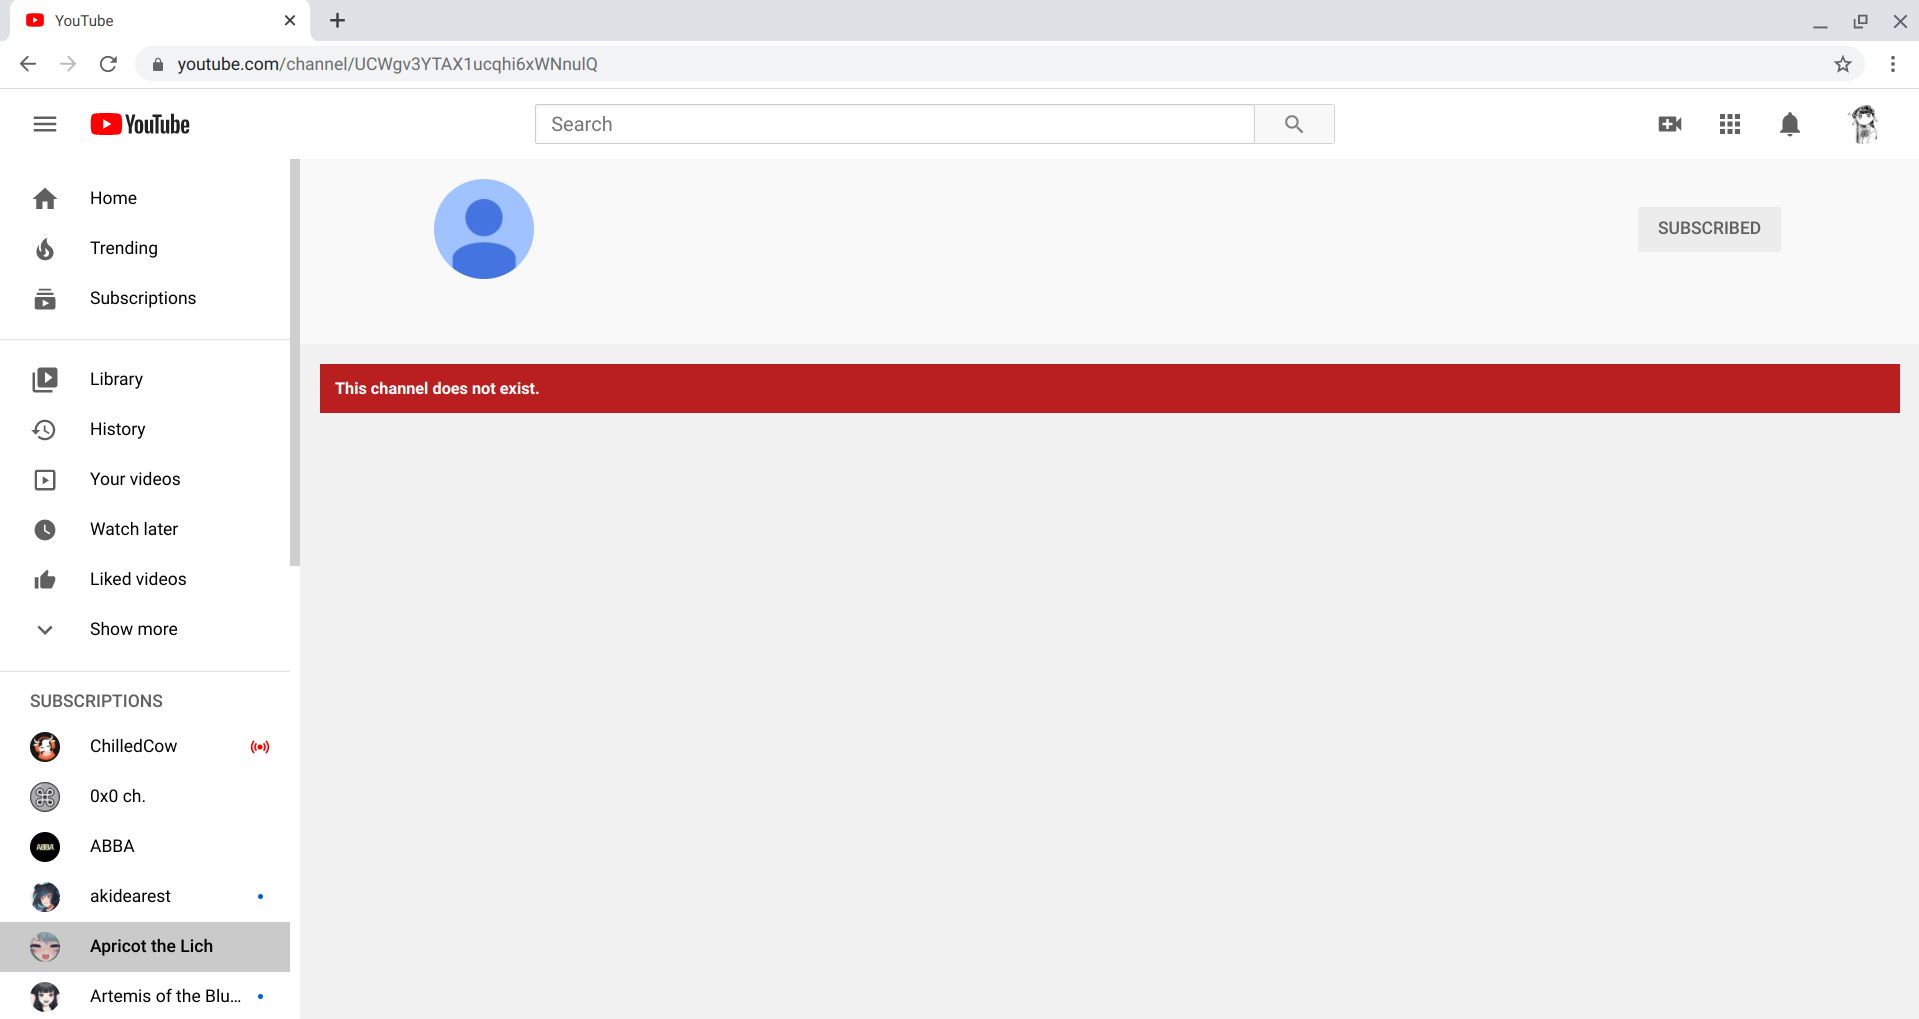The width and height of the screenshot is (1919, 1019).
Task: Go to Trending
Action: coord(123,247)
